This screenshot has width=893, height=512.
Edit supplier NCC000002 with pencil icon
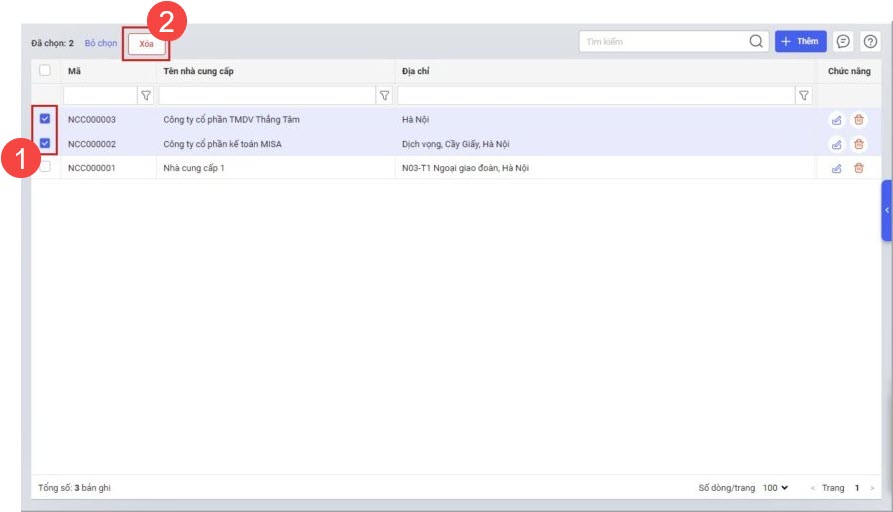[836, 144]
